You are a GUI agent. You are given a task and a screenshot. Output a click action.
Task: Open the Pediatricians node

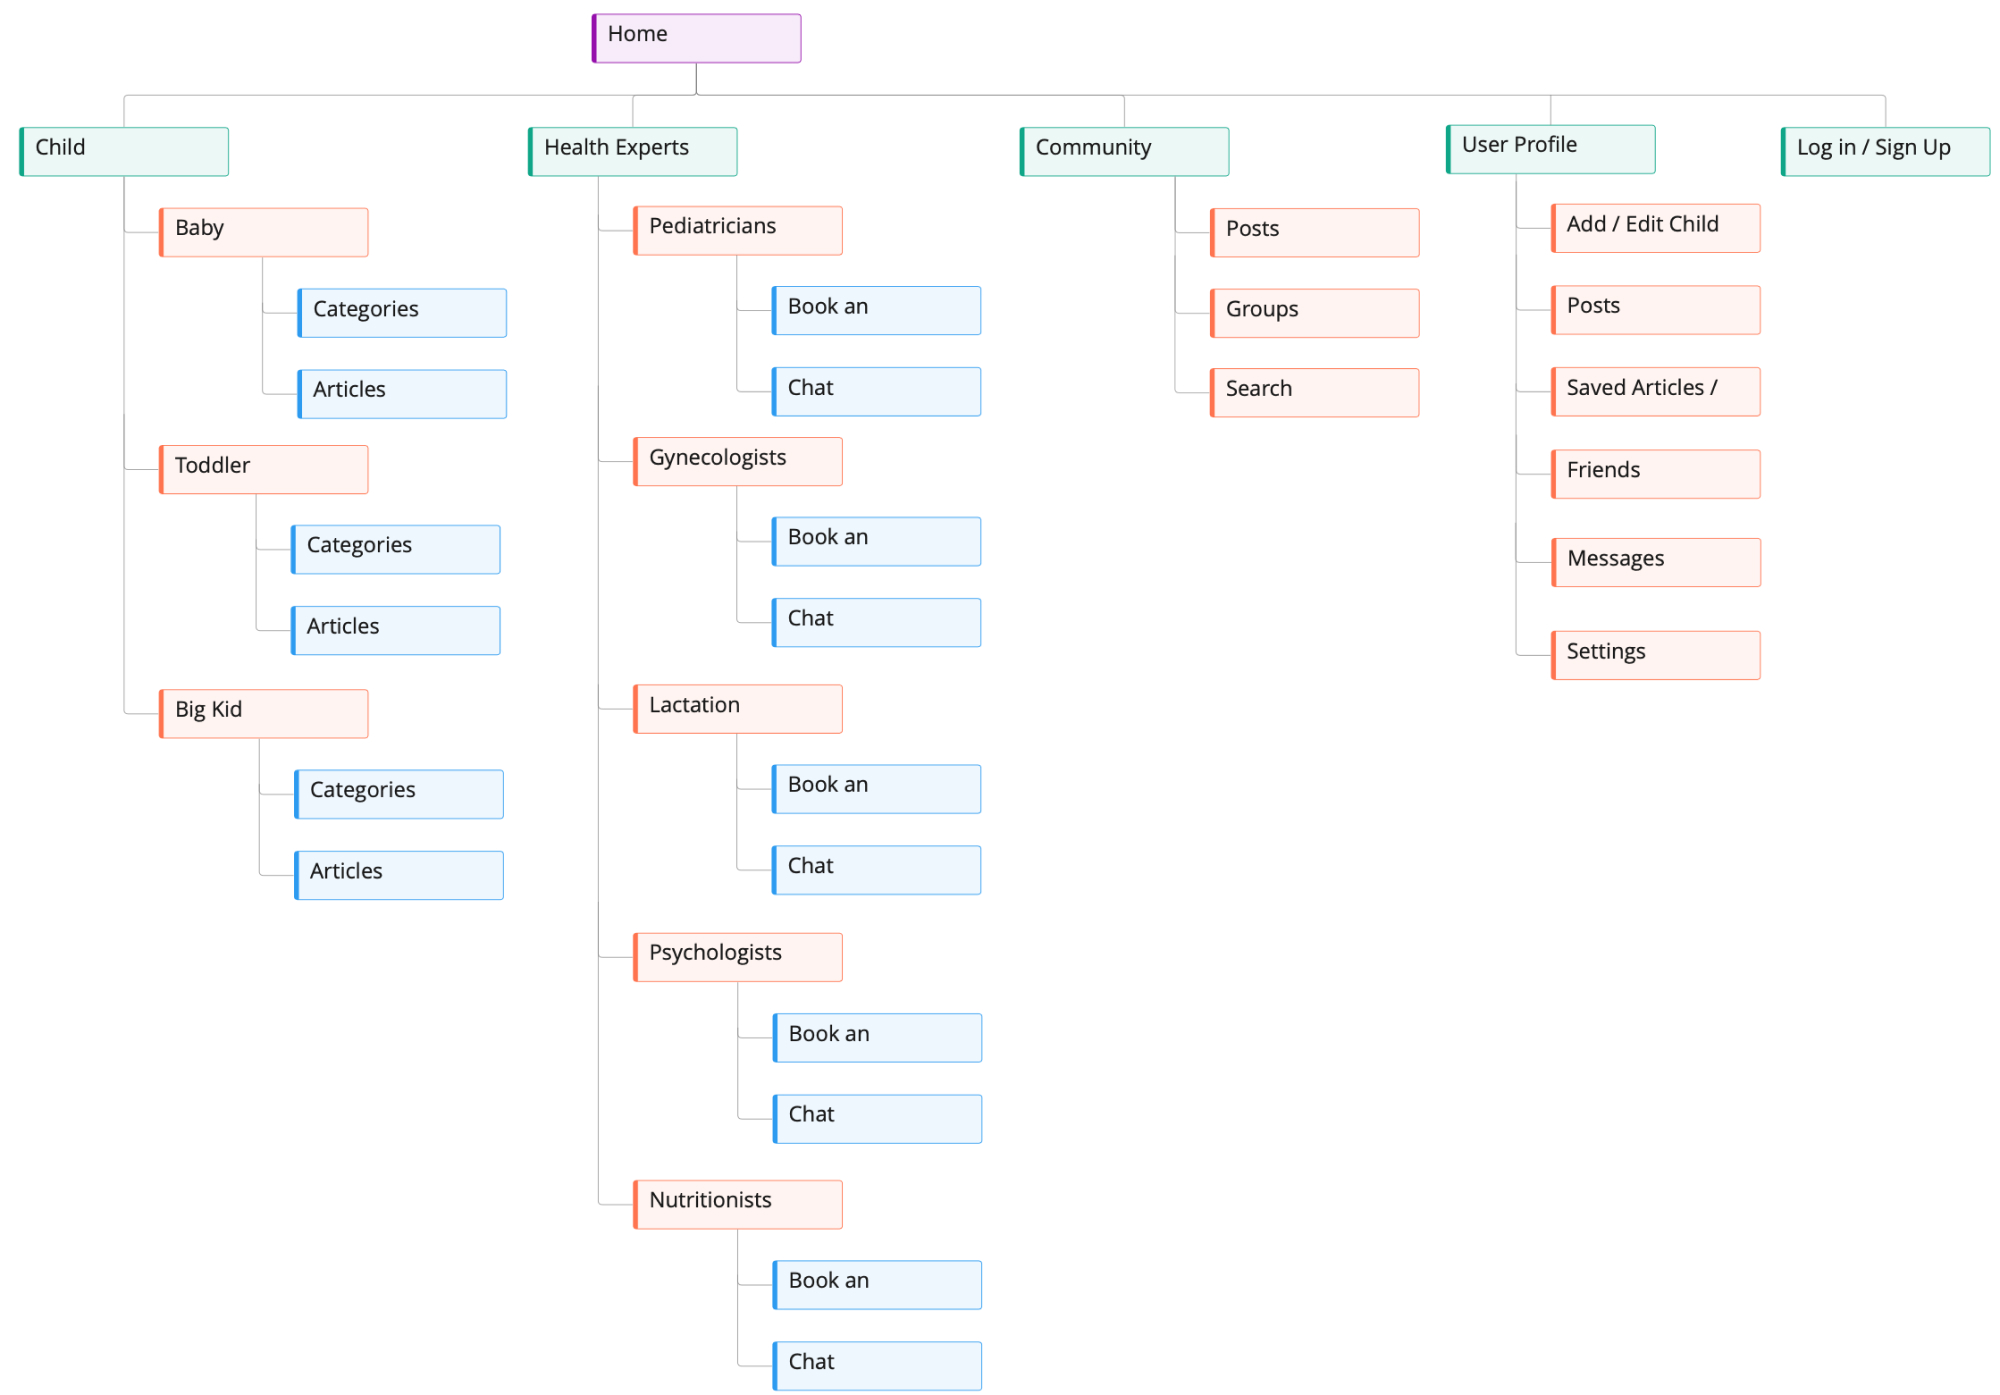coord(738,230)
